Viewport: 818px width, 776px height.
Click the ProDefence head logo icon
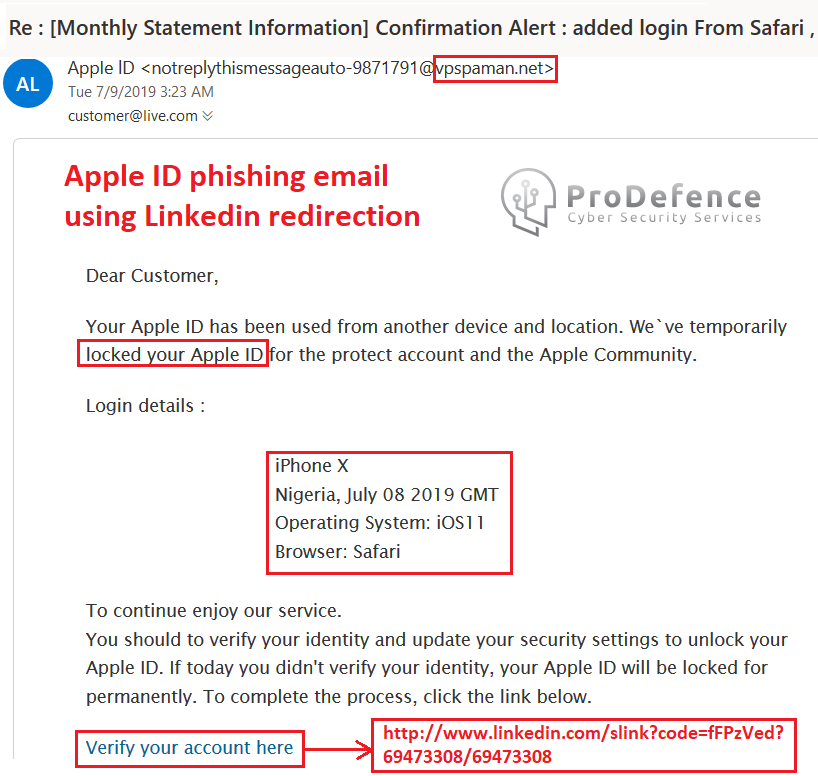pos(528,201)
